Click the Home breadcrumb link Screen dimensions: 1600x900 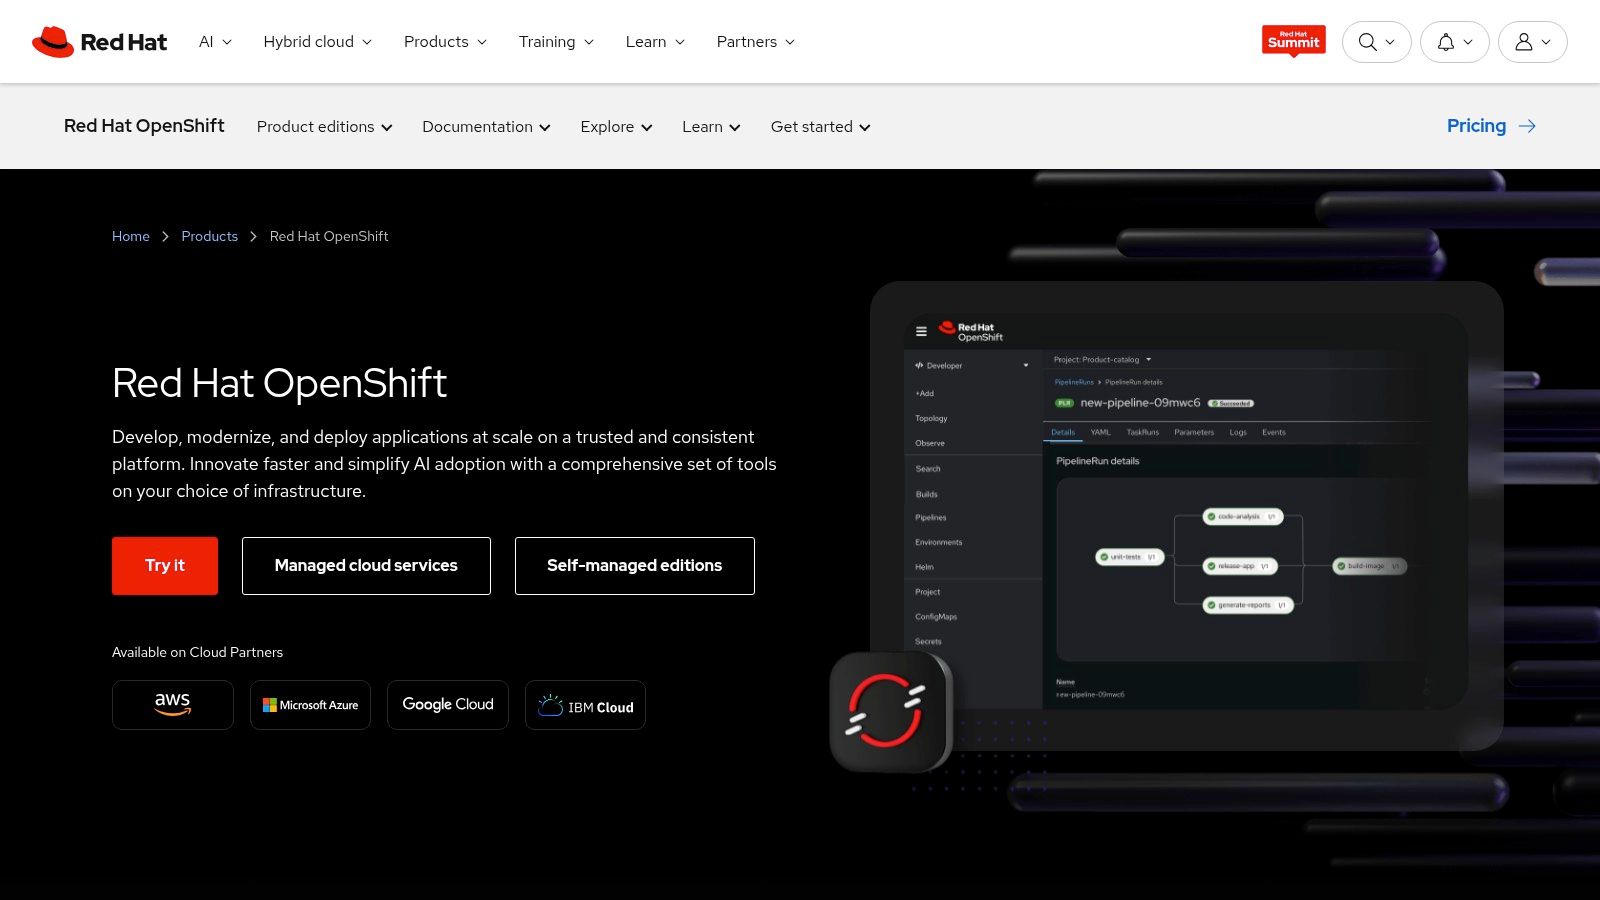pos(131,236)
